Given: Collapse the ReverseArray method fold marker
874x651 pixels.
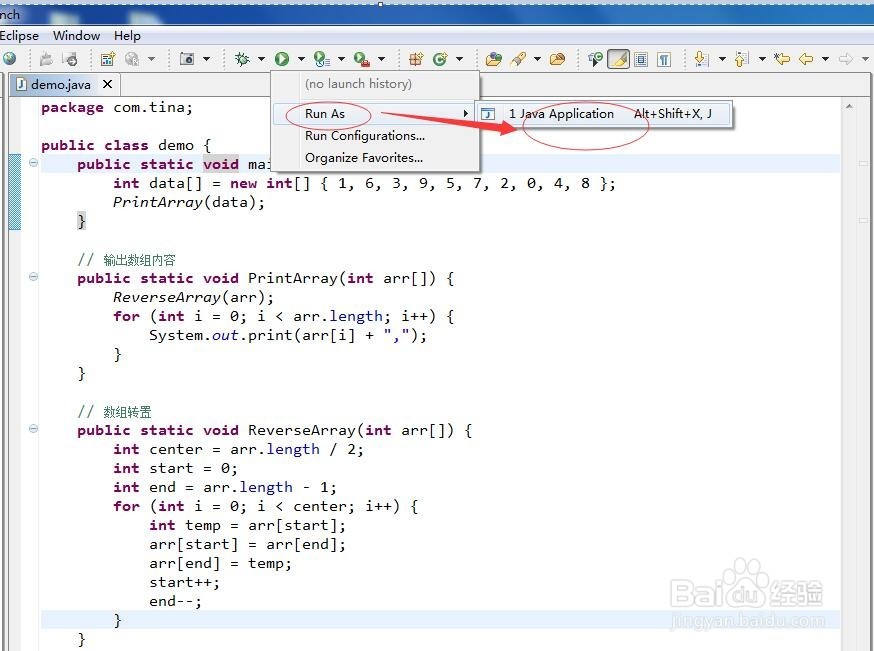Looking at the screenshot, I should (x=33, y=429).
